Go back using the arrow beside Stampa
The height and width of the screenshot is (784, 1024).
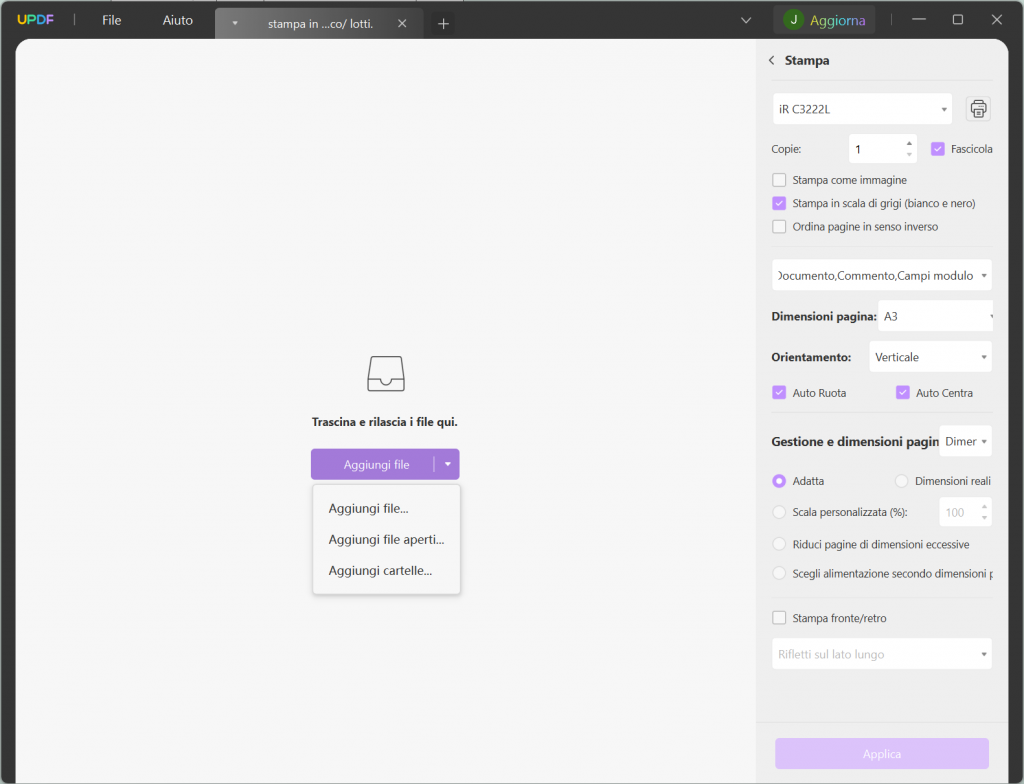click(770, 60)
